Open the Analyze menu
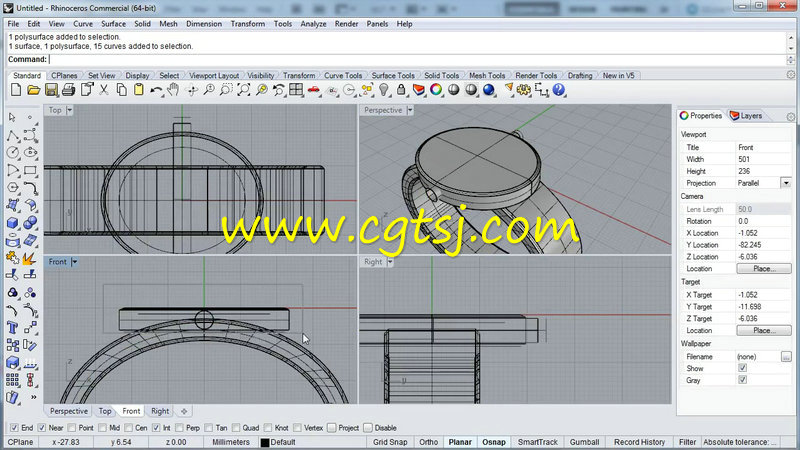800x450 pixels. [x=313, y=24]
